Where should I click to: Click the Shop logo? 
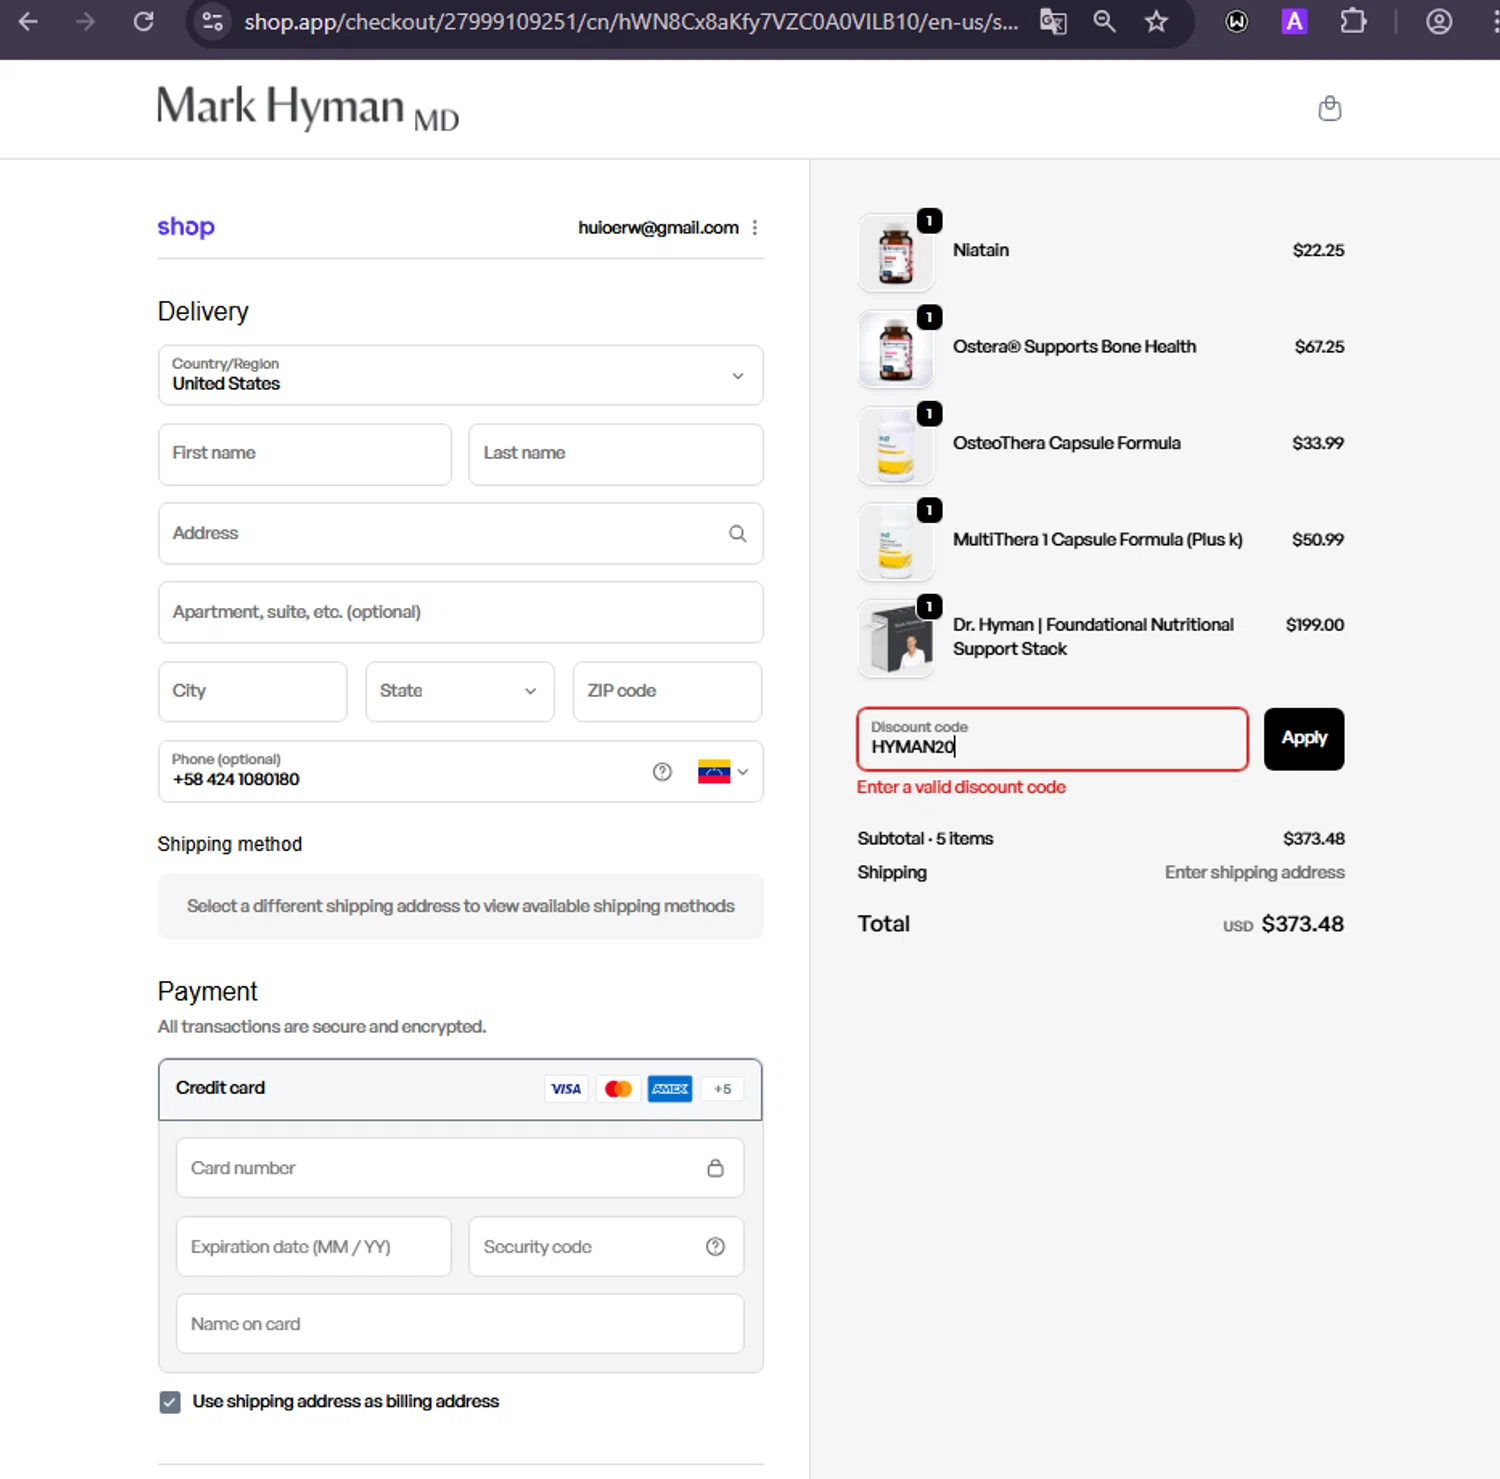click(x=186, y=227)
